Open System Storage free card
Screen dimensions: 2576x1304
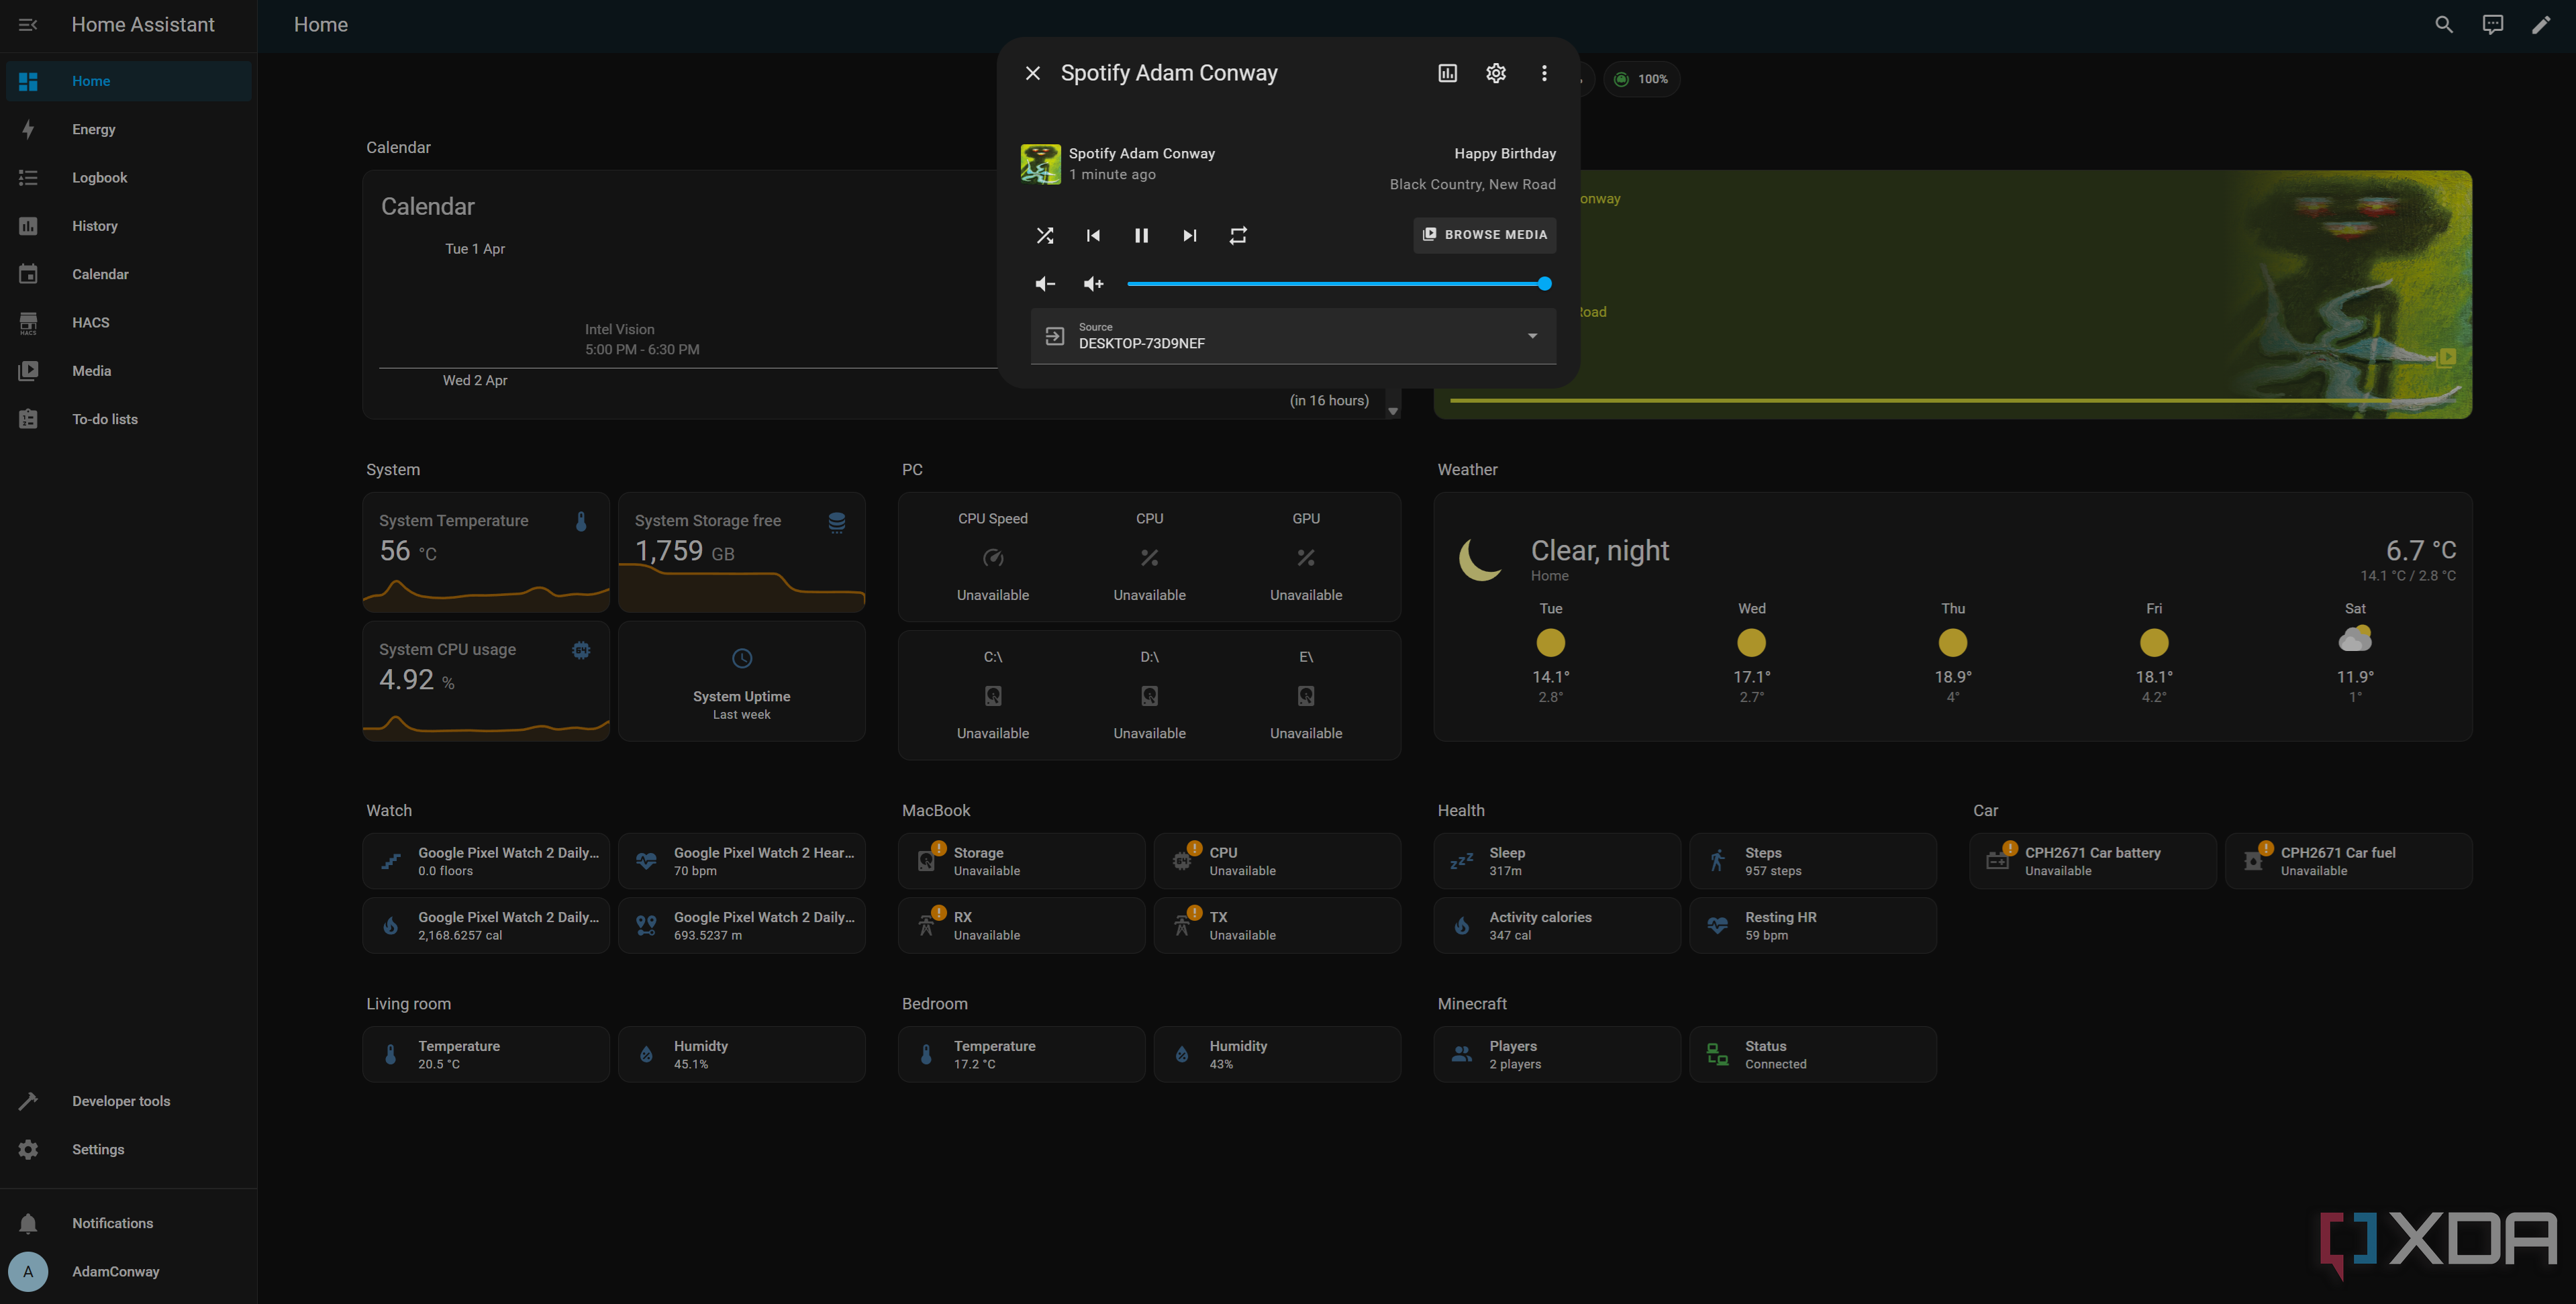coord(741,552)
